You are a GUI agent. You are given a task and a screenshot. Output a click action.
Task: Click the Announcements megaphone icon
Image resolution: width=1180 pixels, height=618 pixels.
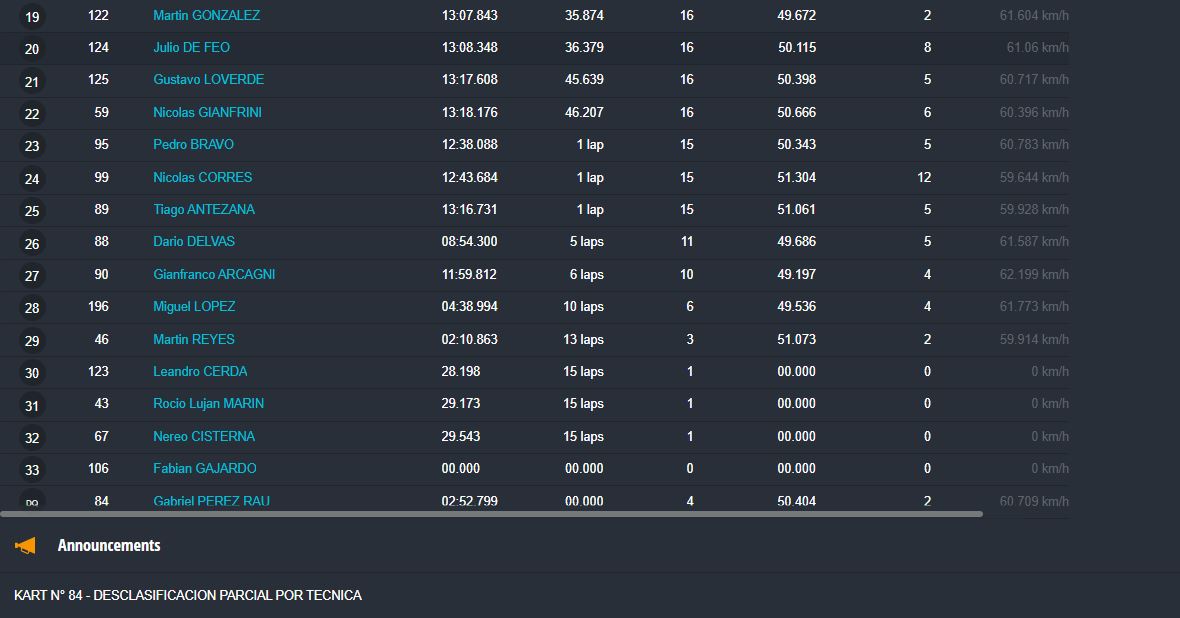pos(25,545)
